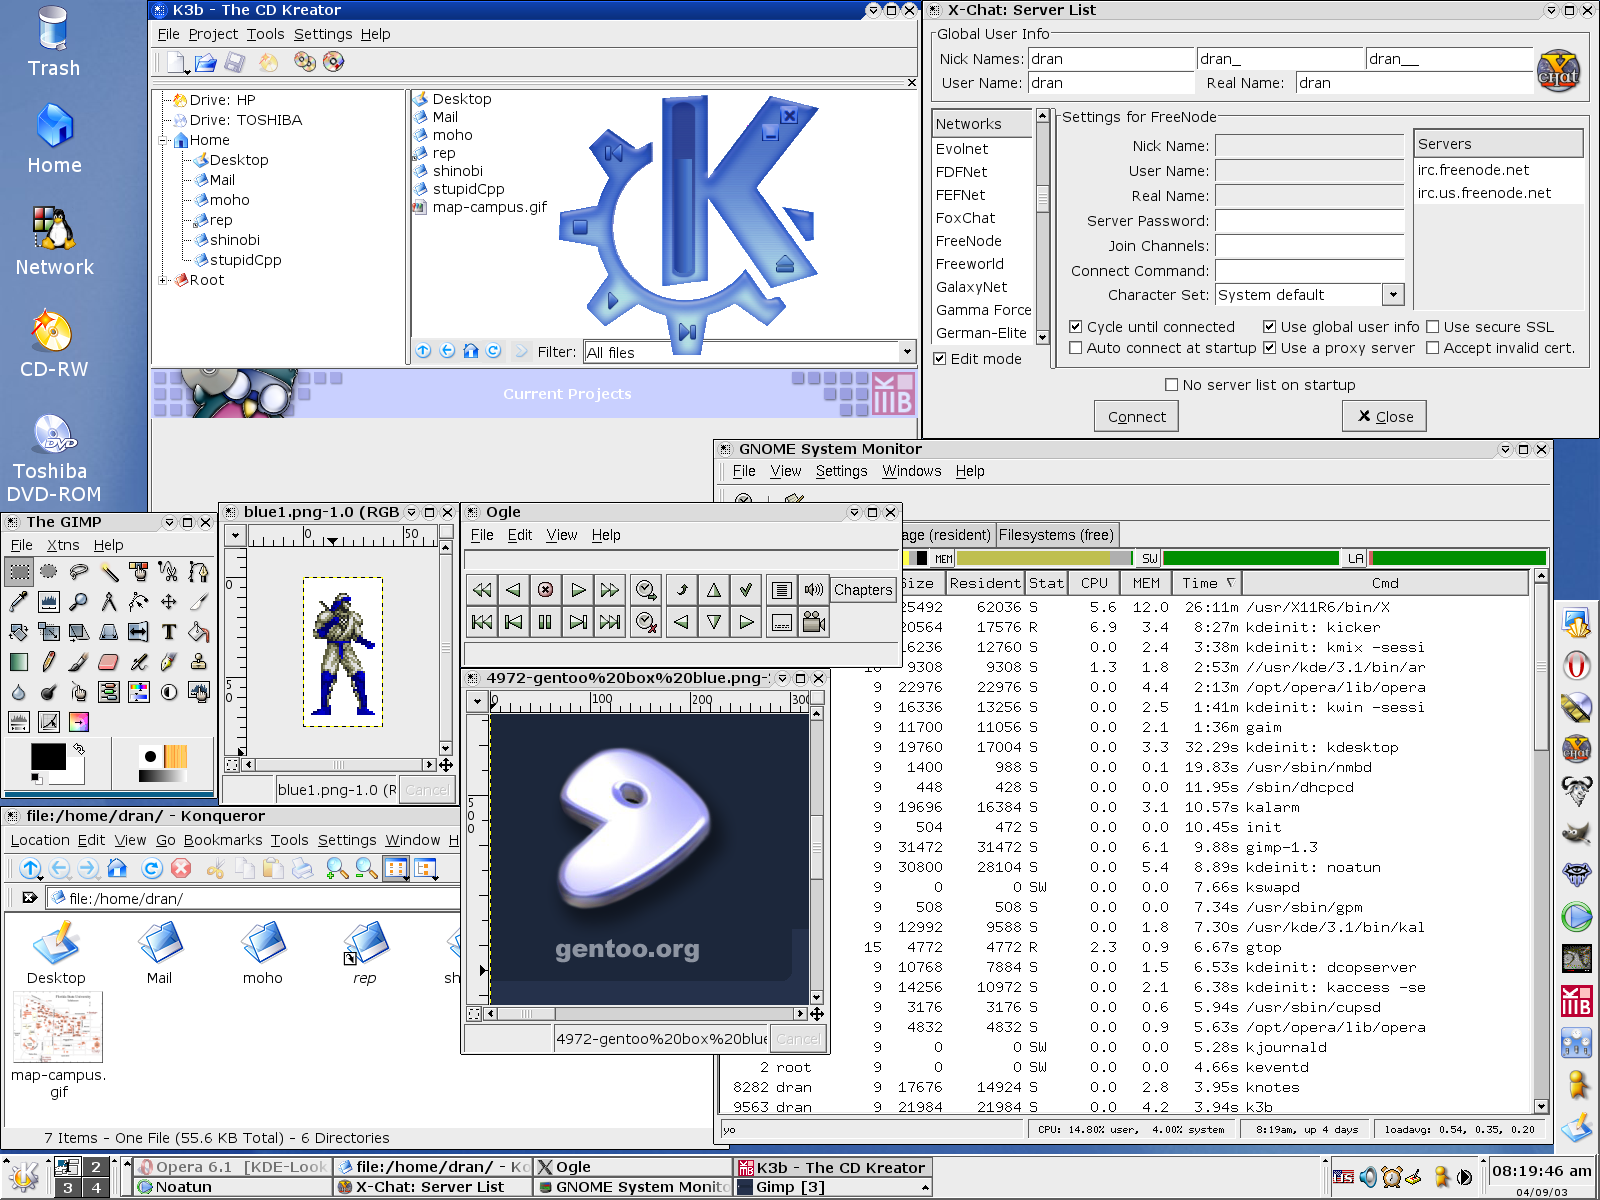Sort processes by the CPU column header
The image size is (1600, 1200).
[x=1094, y=583]
